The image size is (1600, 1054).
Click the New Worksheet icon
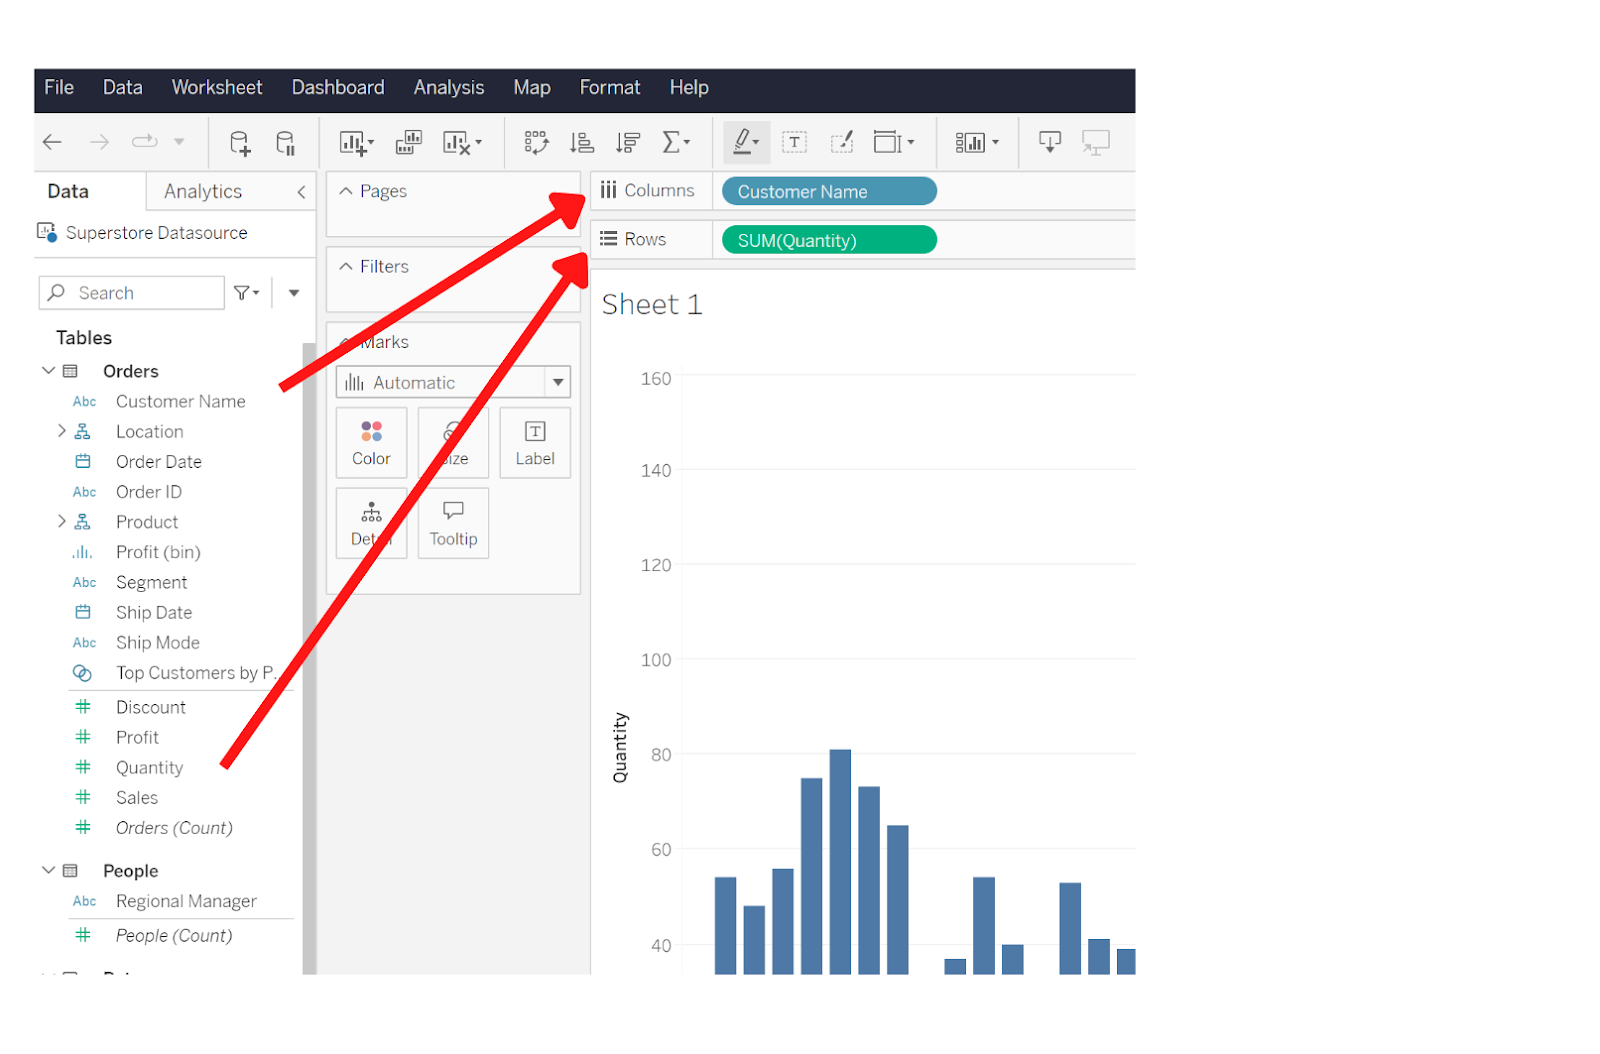[x=353, y=143]
